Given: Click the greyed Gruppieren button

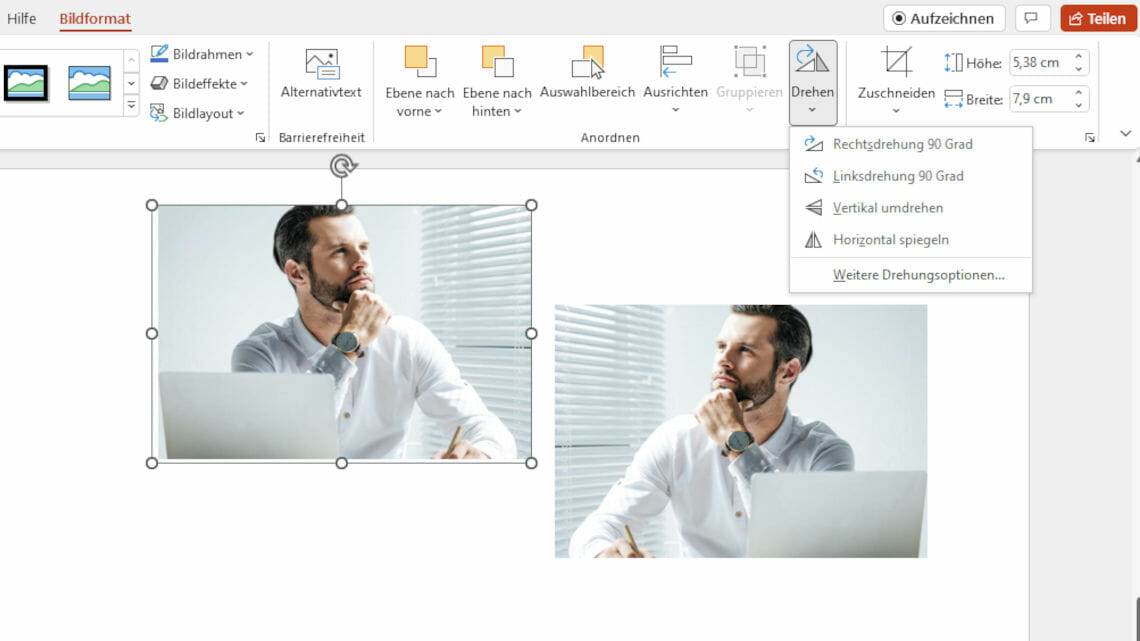Looking at the screenshot, I should 749,80.
